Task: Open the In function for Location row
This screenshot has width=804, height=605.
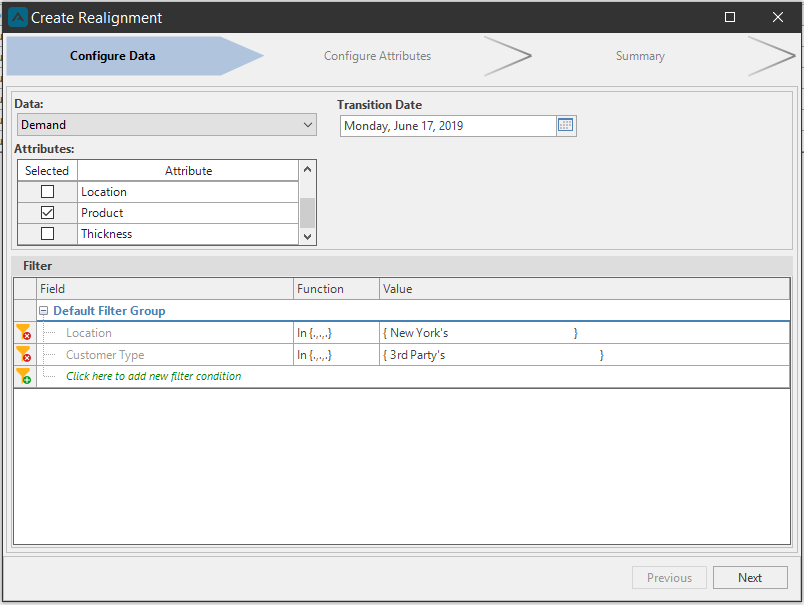Action: tap(336, 333)
